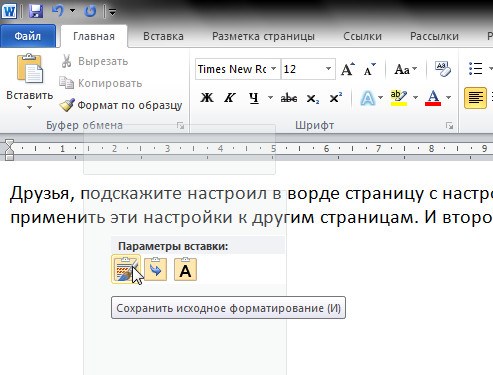This screenshot has height=375, width=493.
Task: Expand underline style dropdown arrow
Action: [x=270, y=98]
